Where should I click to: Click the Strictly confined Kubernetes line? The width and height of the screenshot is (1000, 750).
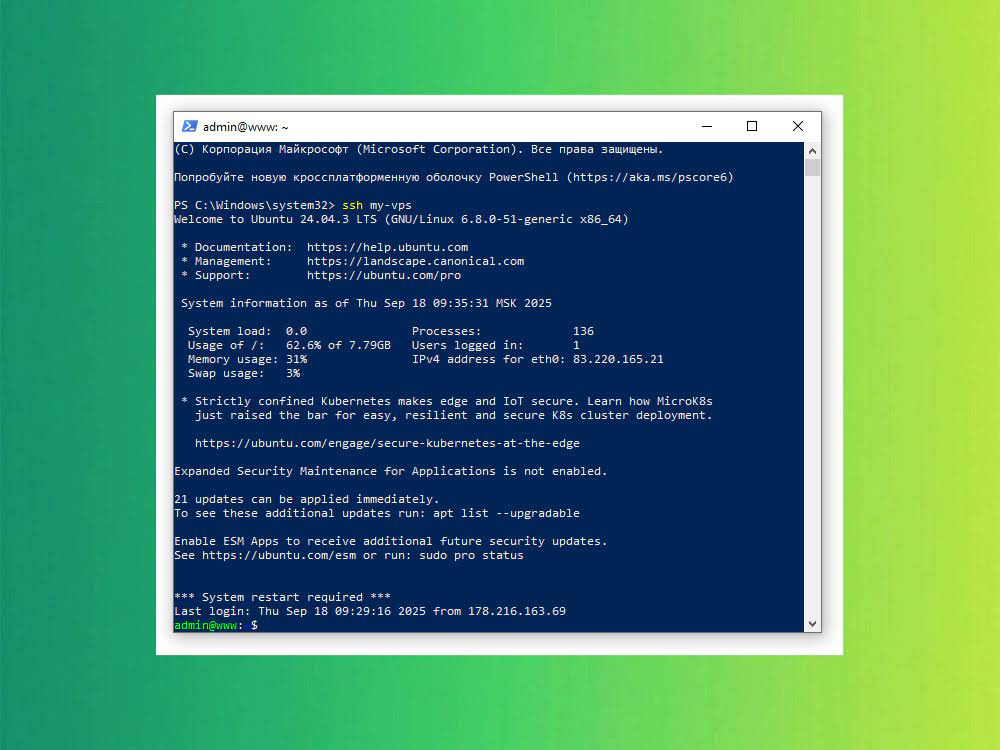coord(446,402)
